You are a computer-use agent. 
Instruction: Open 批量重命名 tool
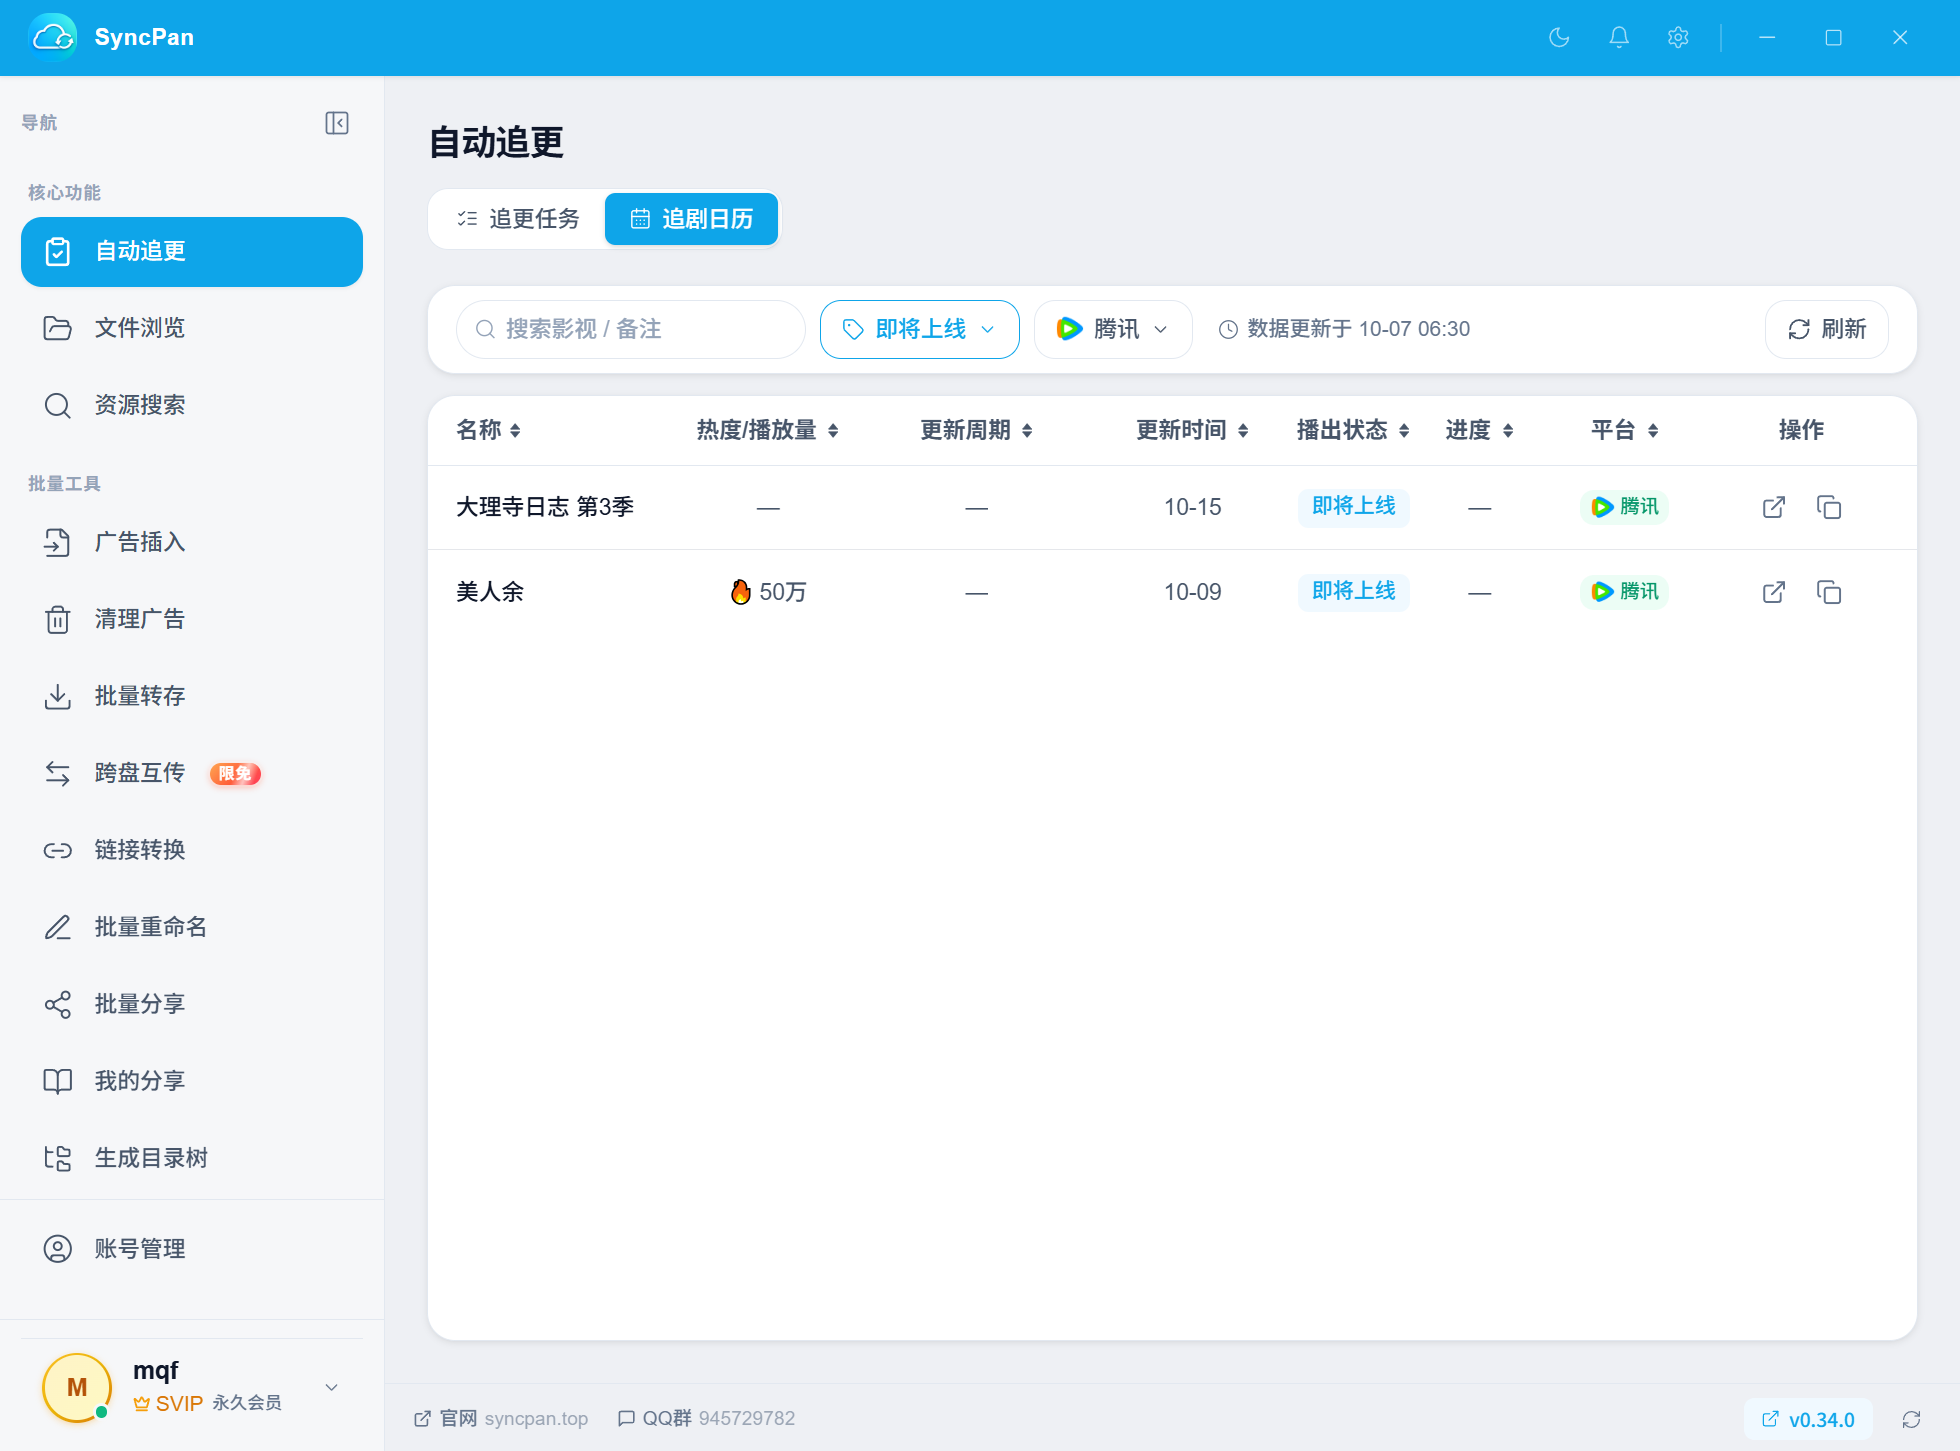tap(192, 927)
